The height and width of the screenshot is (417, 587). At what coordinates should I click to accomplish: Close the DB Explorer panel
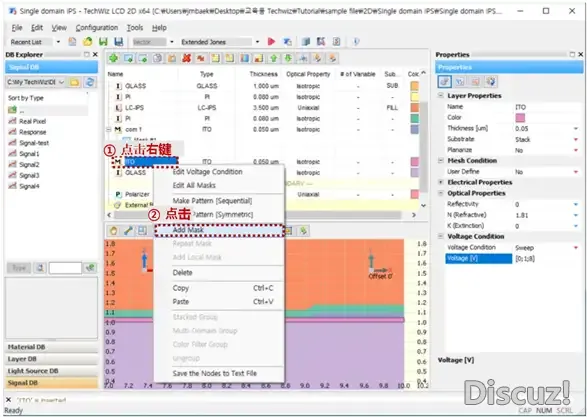[95, 55]
